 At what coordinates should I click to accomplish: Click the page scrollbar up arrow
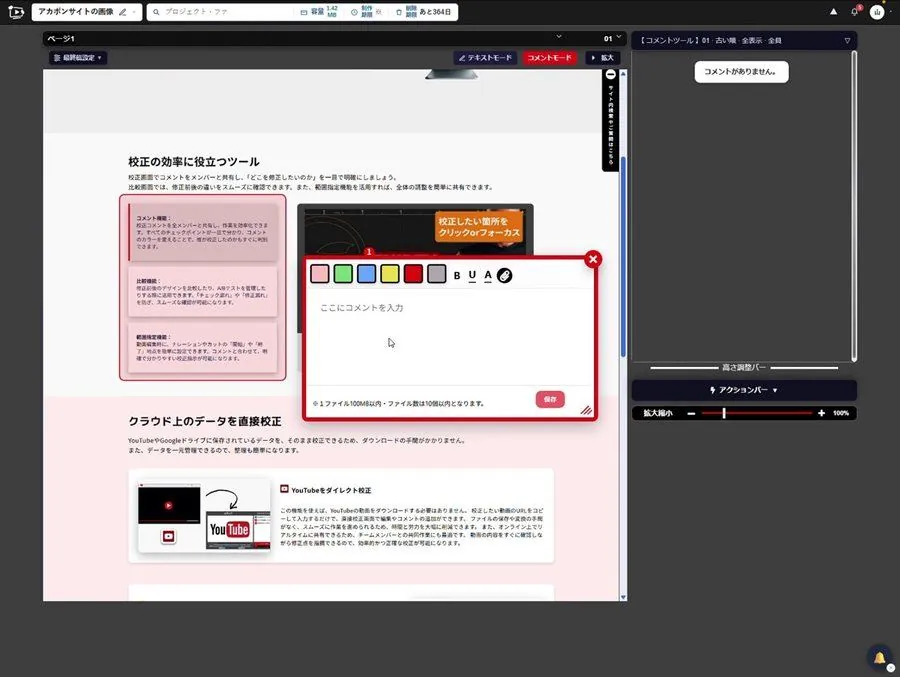click(x=623, y=74)
